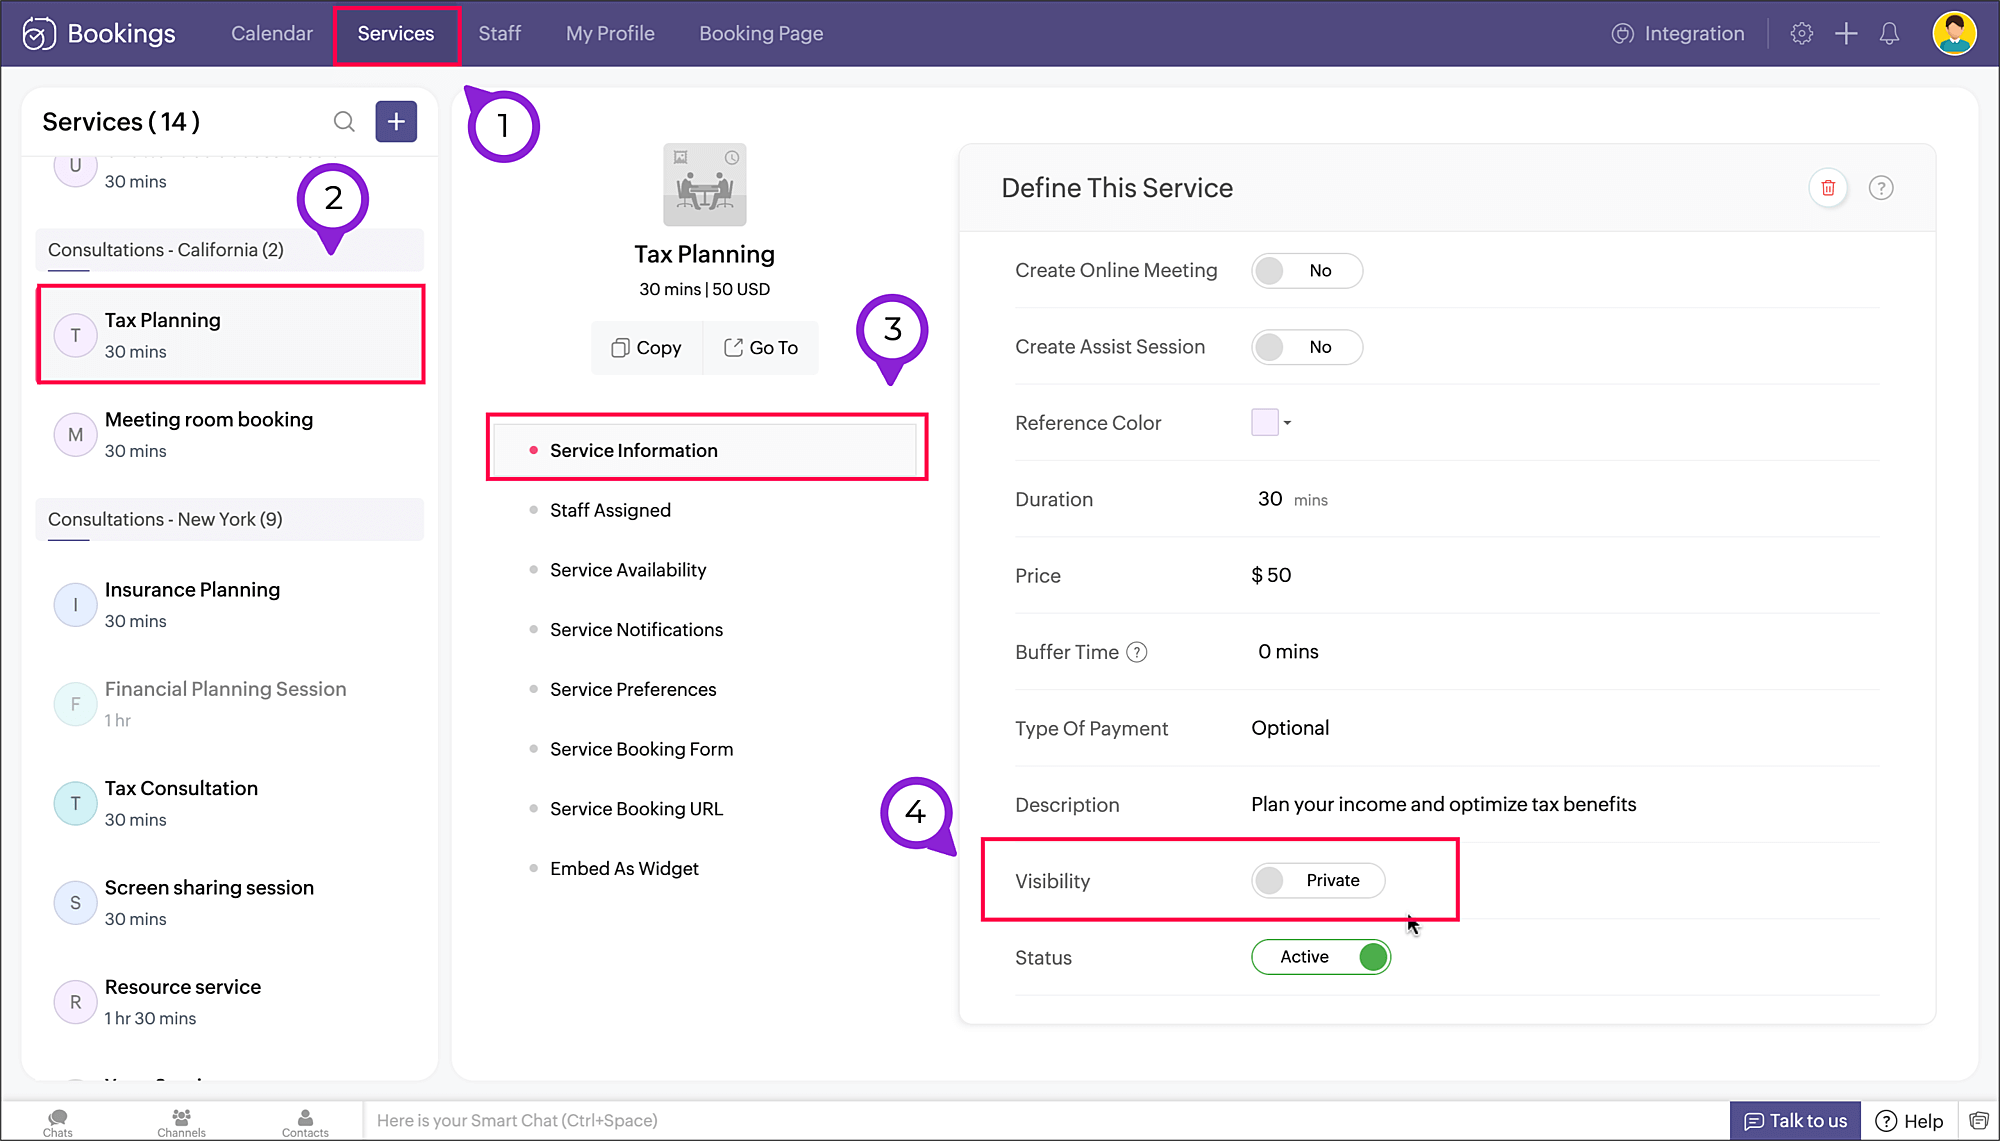
Task: Click the notifications bell icon
Action: click(x=1889, y=34)
